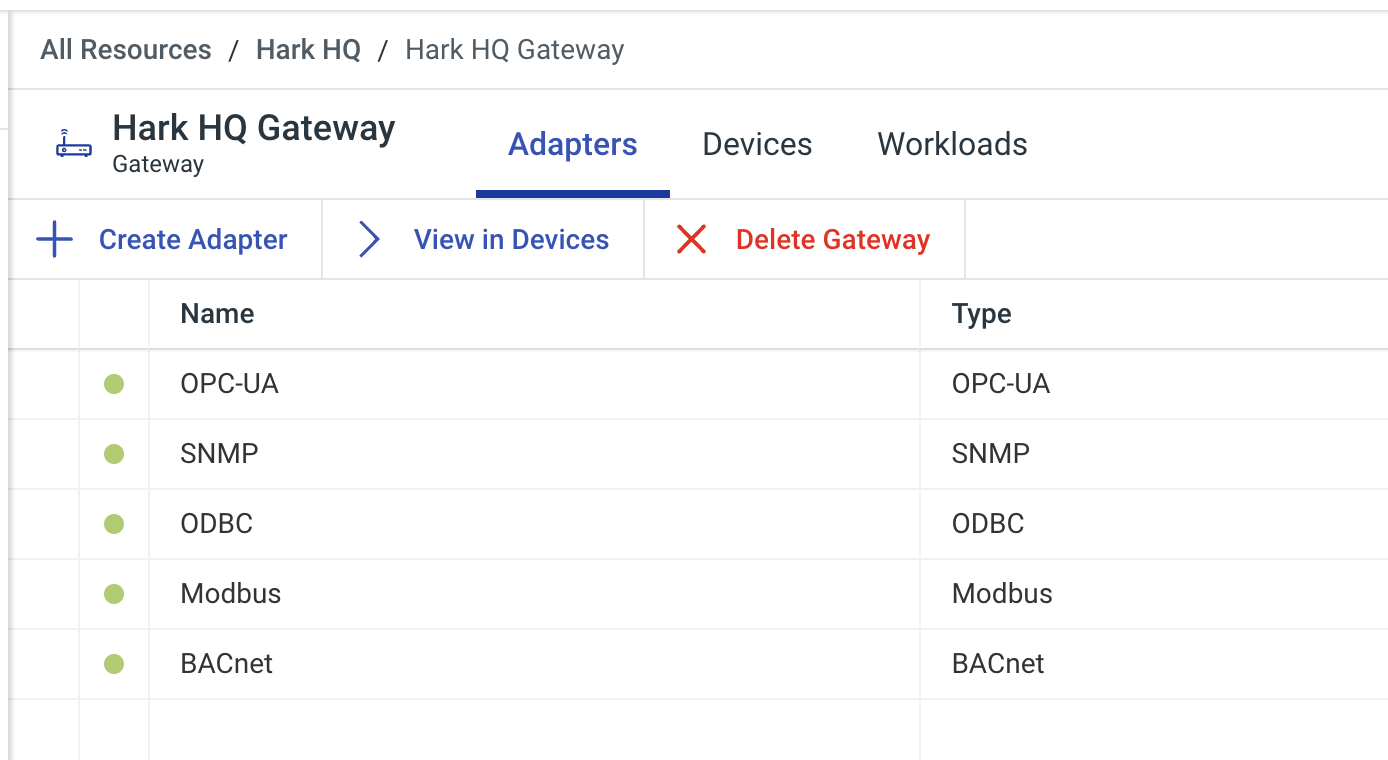Open the Modbus adapter row
The width and height of the screenshot is (1388, 760).
[698, 594]
